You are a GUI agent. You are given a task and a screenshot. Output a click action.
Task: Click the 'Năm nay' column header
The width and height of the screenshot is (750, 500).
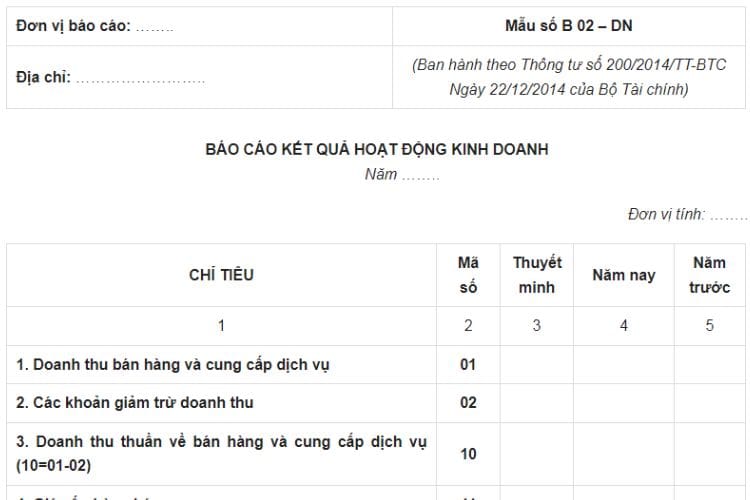click(x=623, y=275)
